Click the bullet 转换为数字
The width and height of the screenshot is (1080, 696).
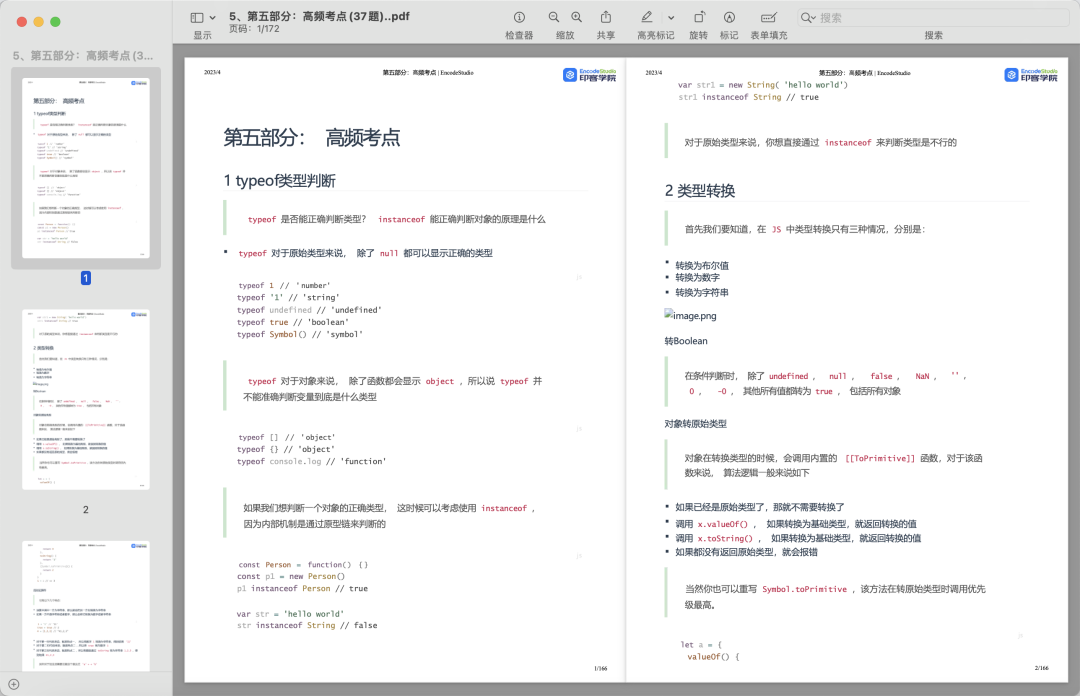(697, 278)
